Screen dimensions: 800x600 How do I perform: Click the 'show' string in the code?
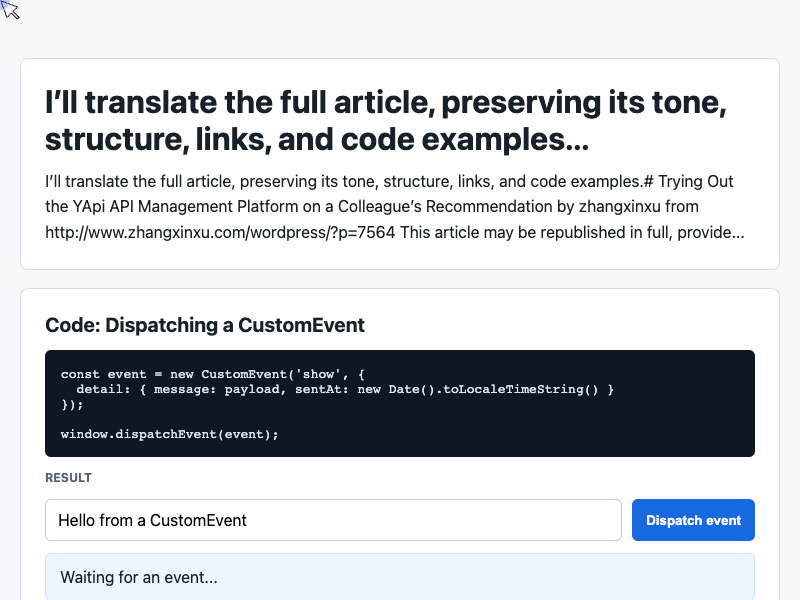319,374
